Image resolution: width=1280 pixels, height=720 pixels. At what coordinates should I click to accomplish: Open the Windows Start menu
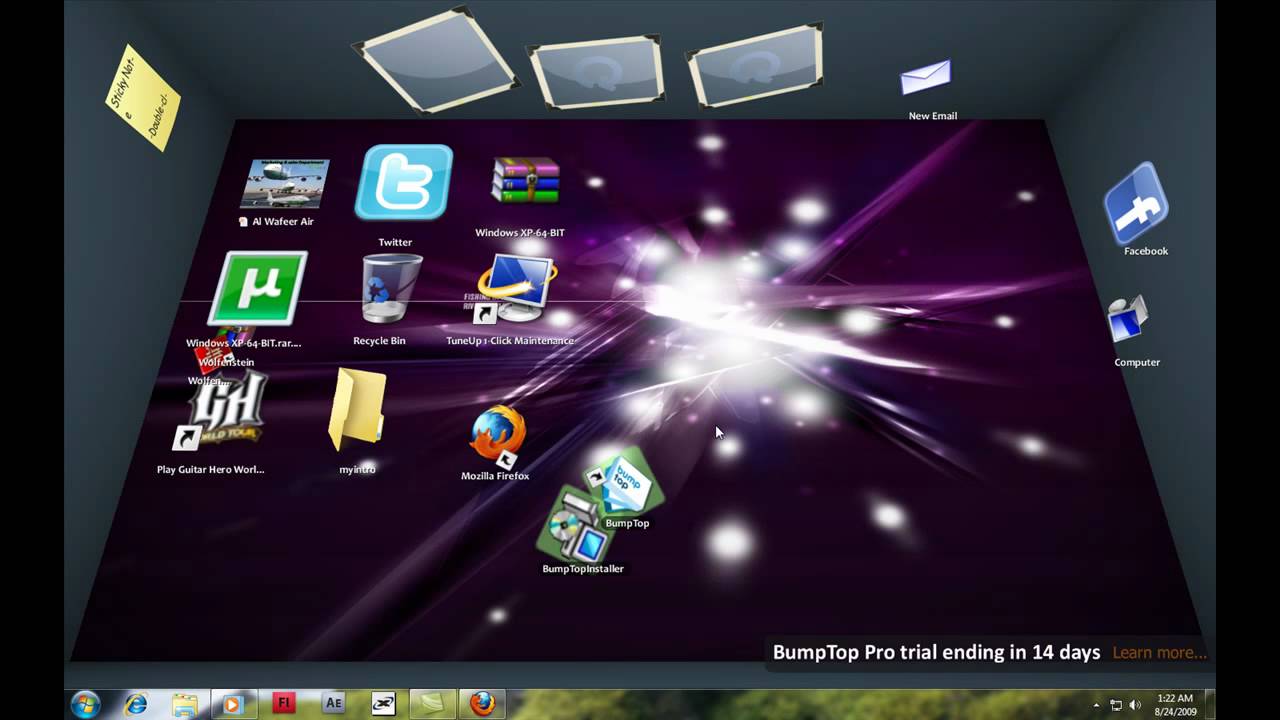(86, 703)
